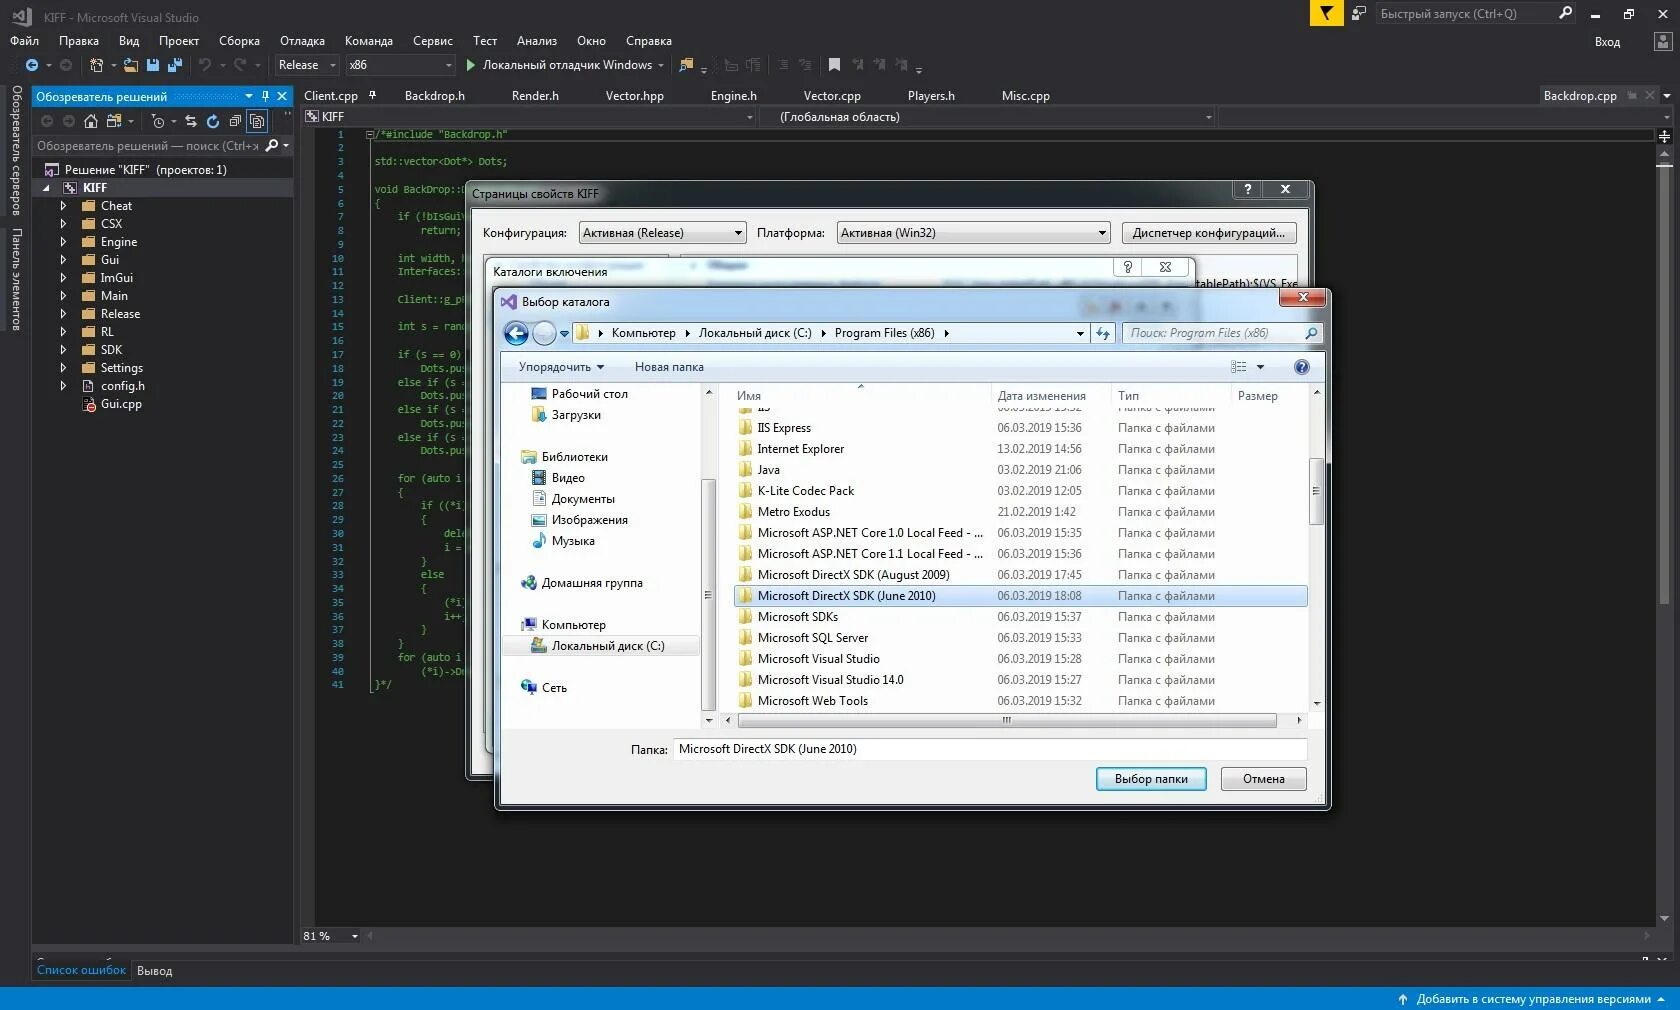Click the Navigate Backward toolbar arrow
Viewport: 1680px width, 1010px height.
32,65
